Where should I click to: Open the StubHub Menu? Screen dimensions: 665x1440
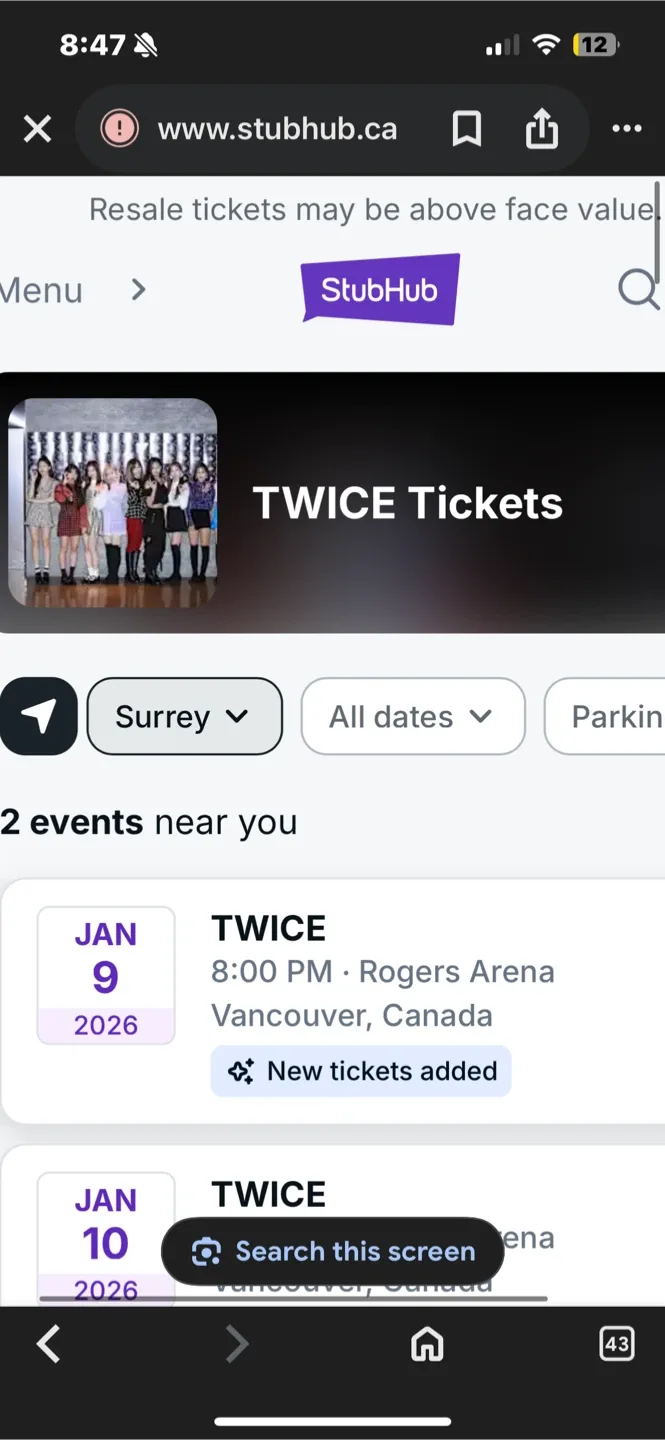(x=42, y=290)
